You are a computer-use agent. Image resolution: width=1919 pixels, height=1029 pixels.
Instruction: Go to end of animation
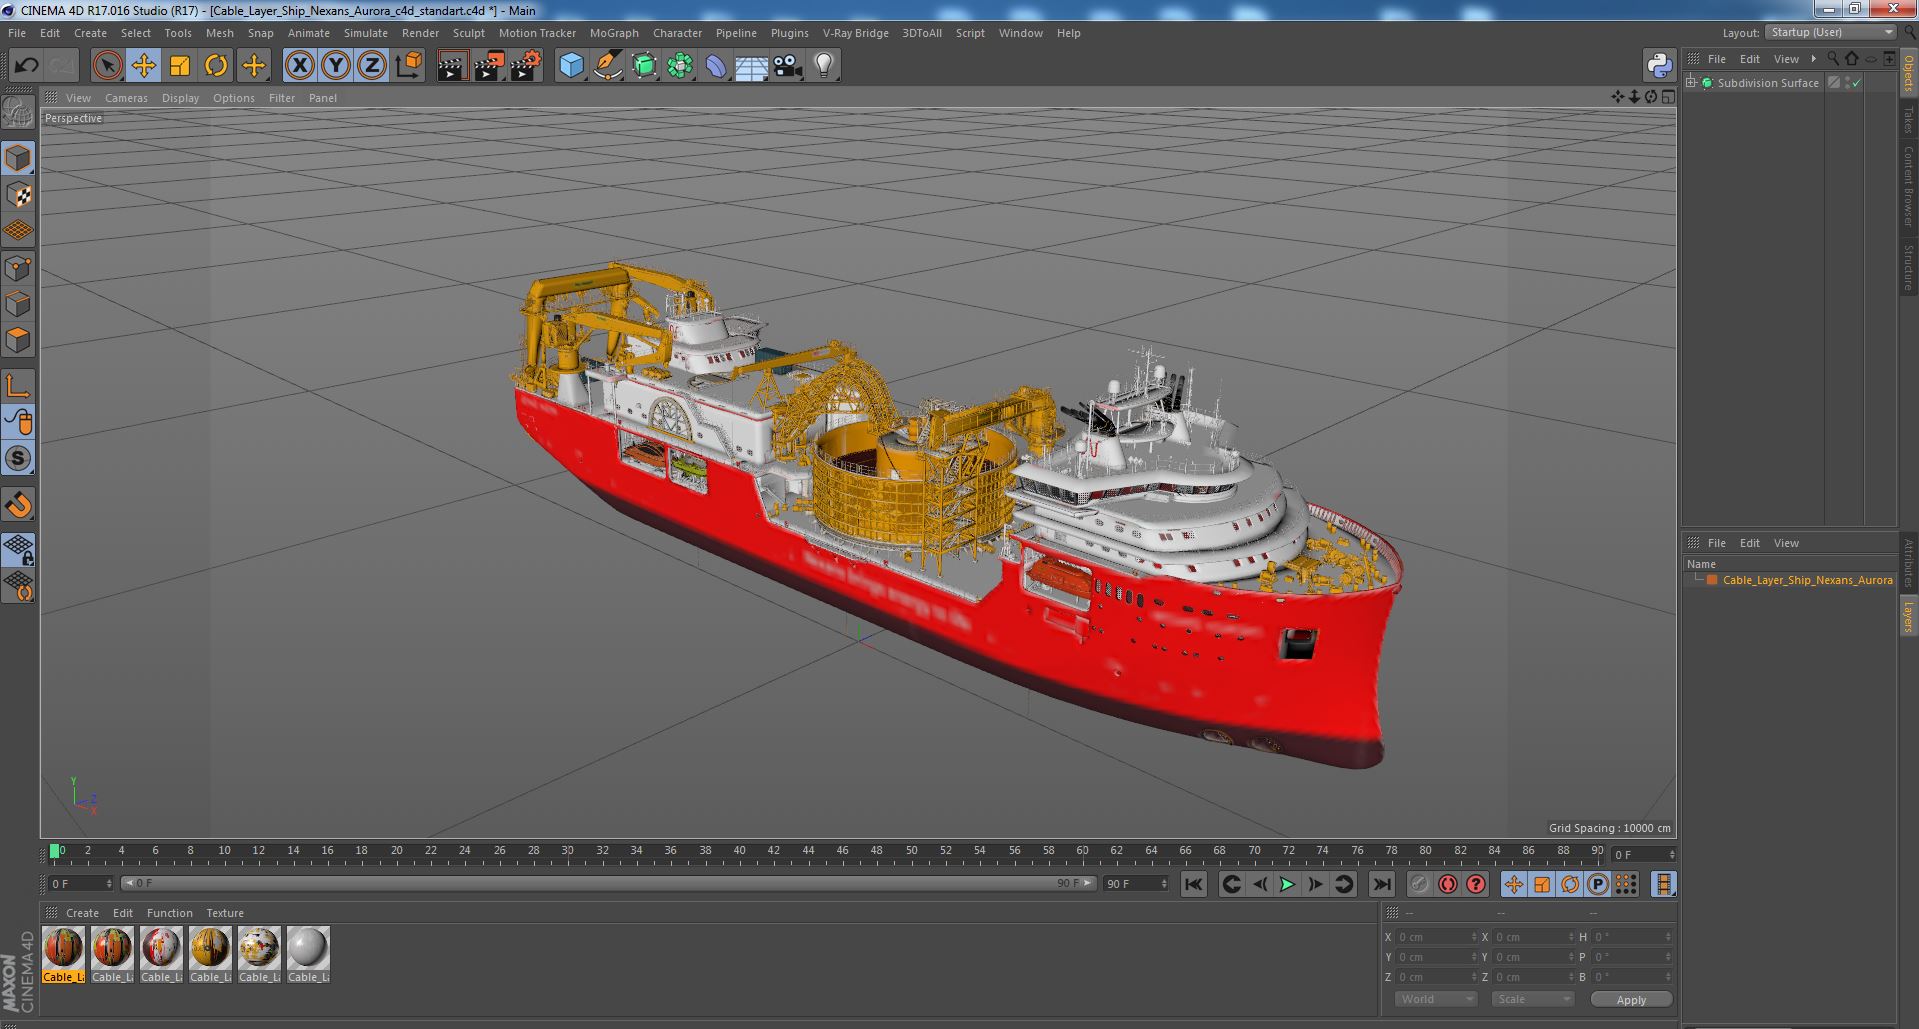click(x=1381, y=884)
